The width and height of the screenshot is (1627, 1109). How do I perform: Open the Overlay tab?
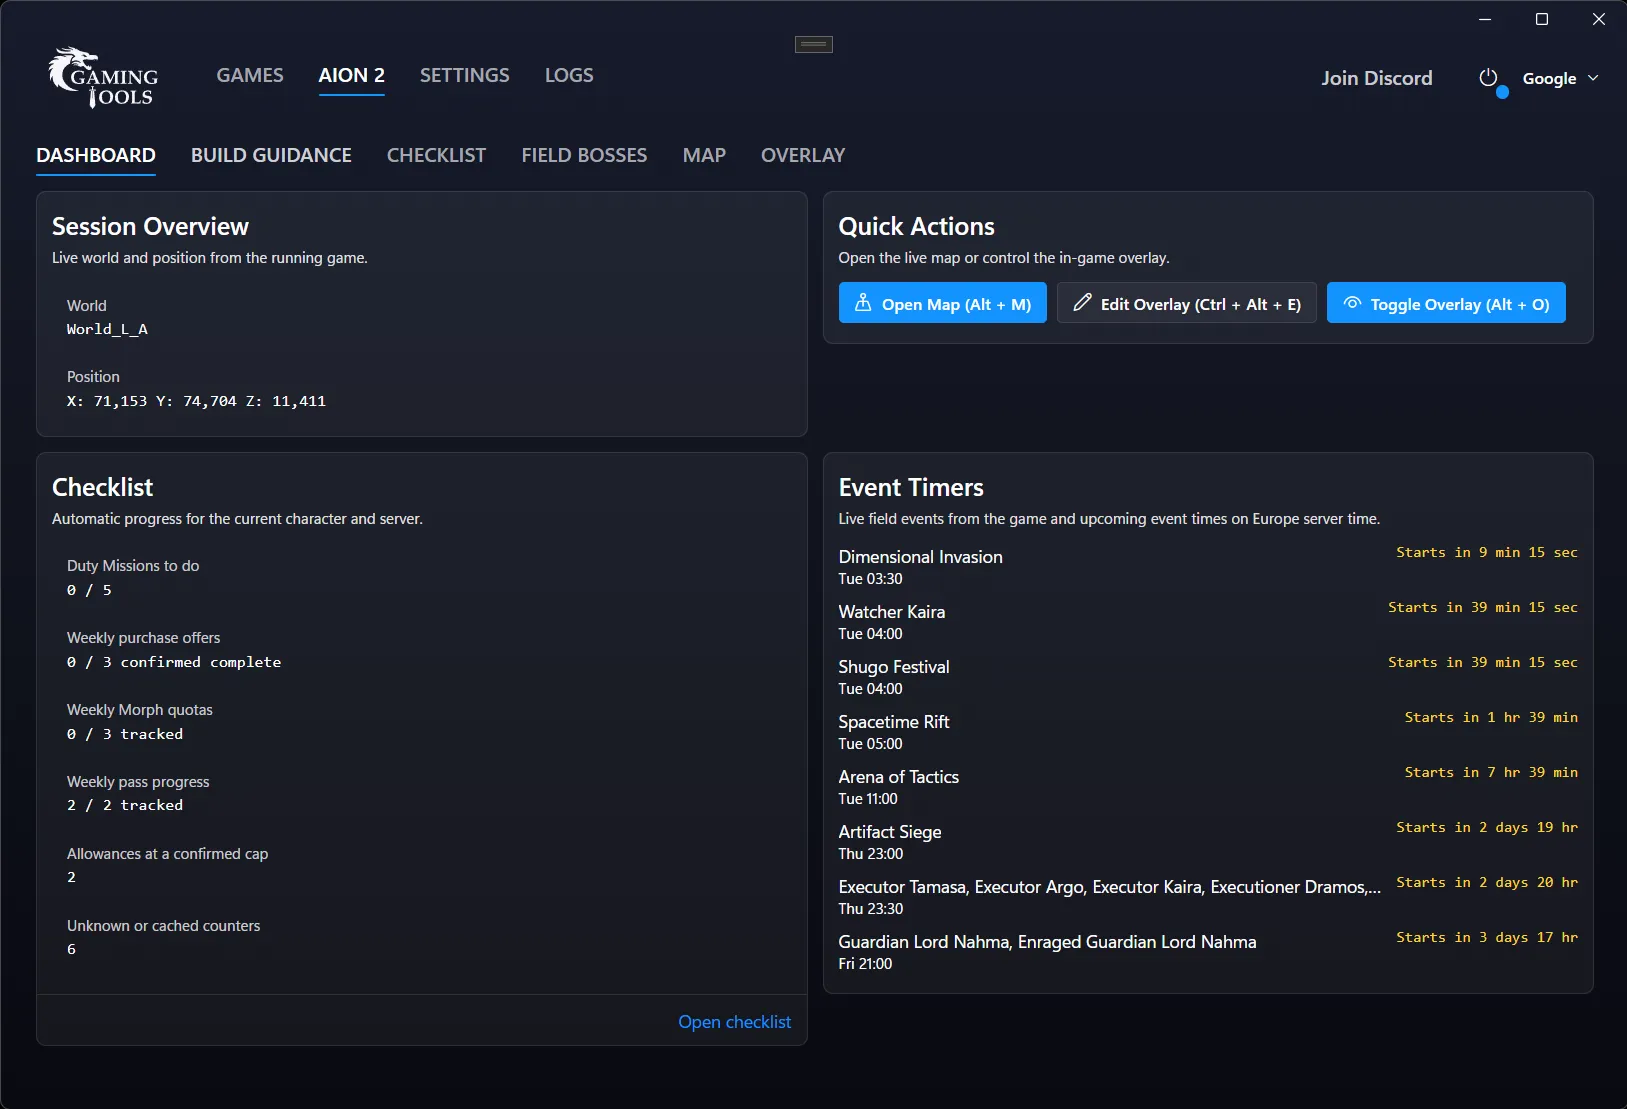coord(803,155)
